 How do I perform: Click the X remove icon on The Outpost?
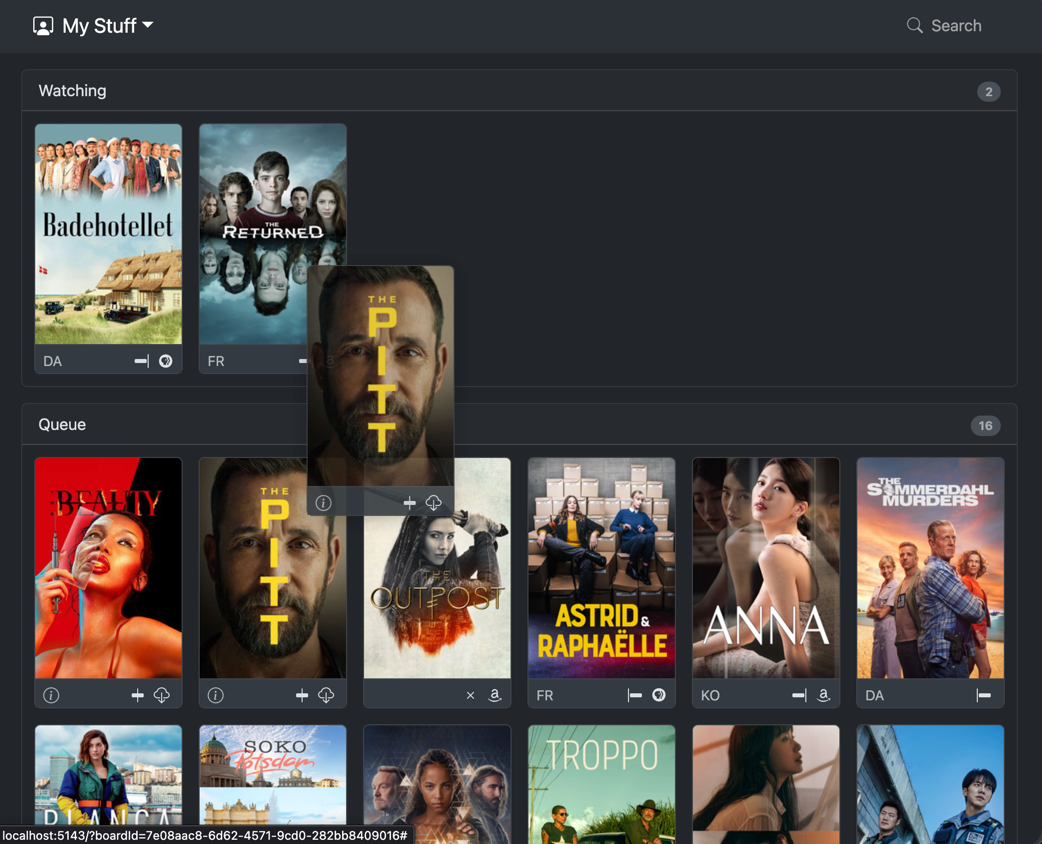(x=470, y=695)
